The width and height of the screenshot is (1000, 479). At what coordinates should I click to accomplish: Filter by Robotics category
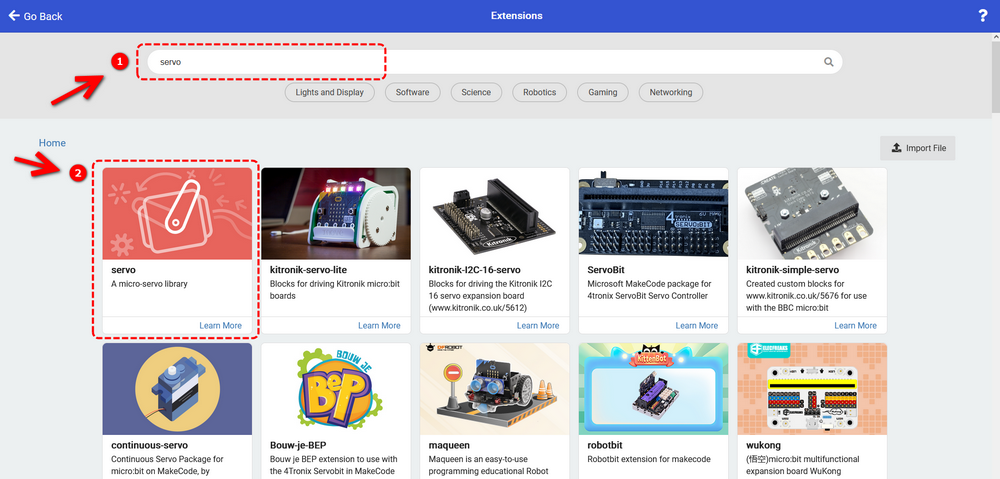click(540, 92)
